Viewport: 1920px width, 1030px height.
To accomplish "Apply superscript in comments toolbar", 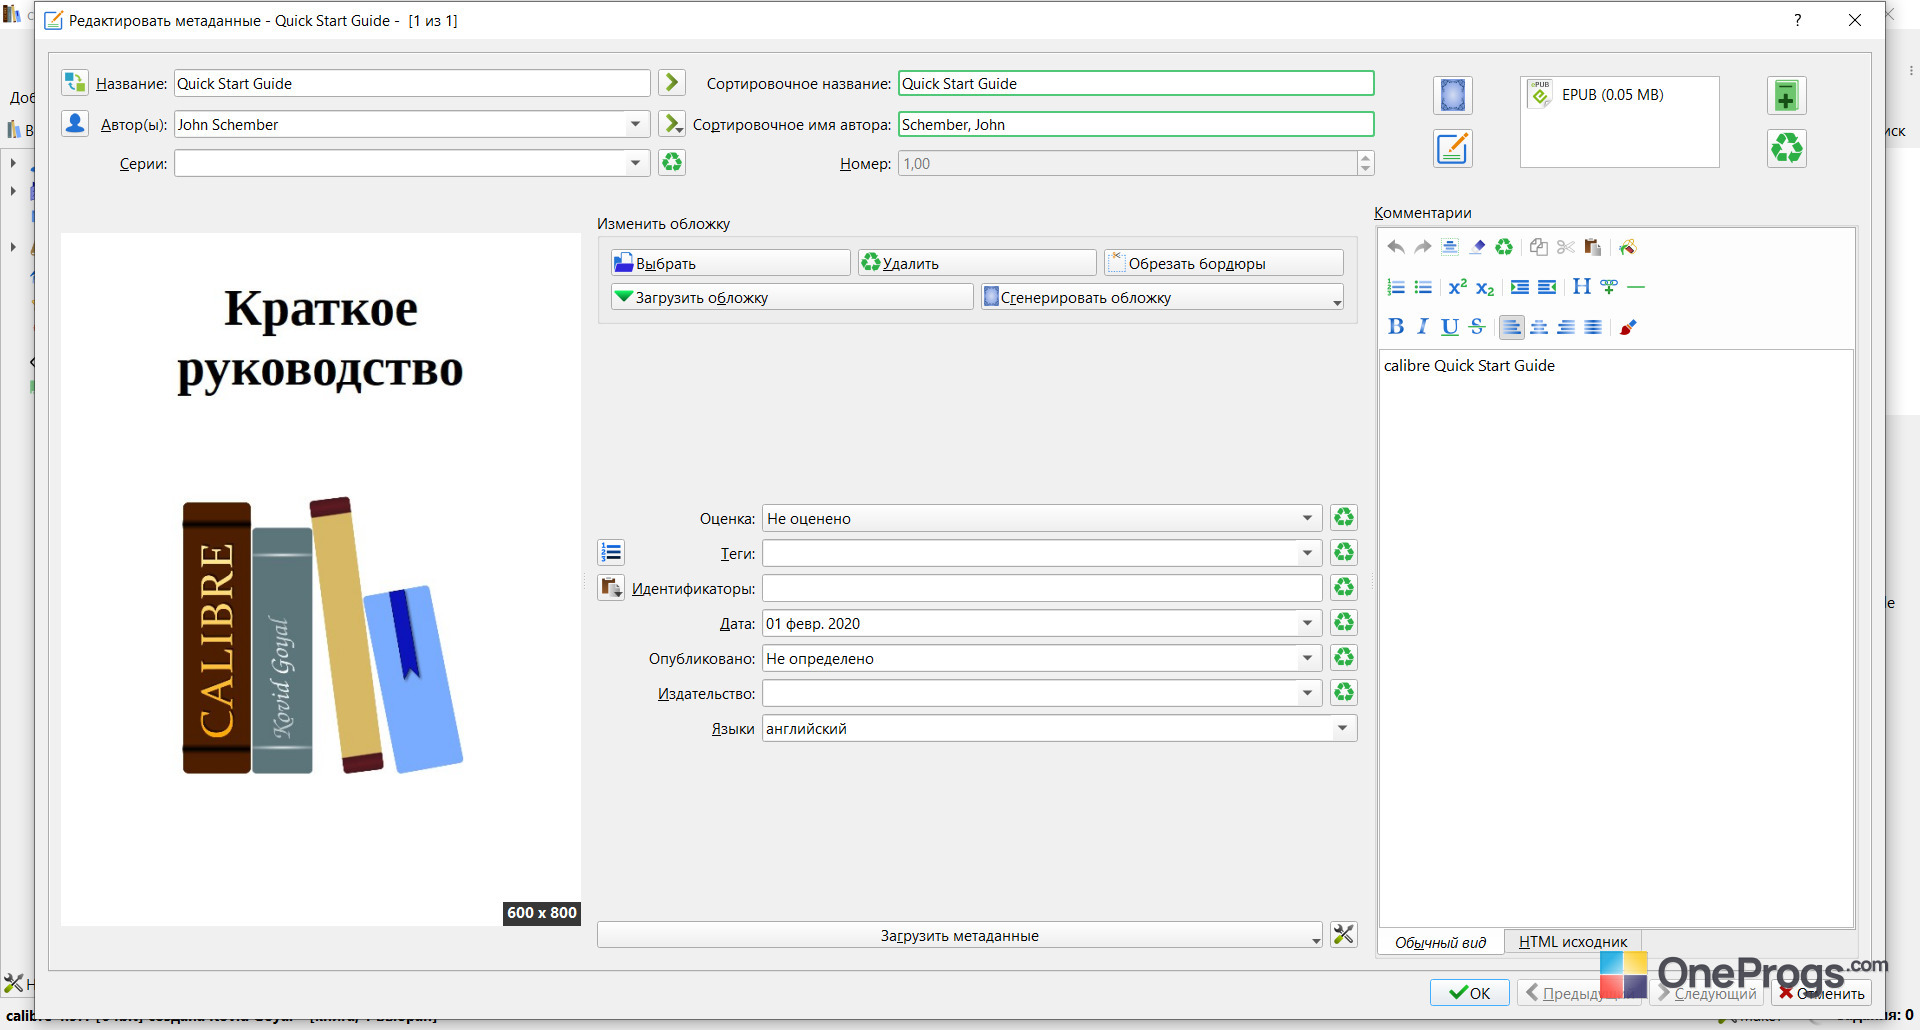I will pos(1458,287).
